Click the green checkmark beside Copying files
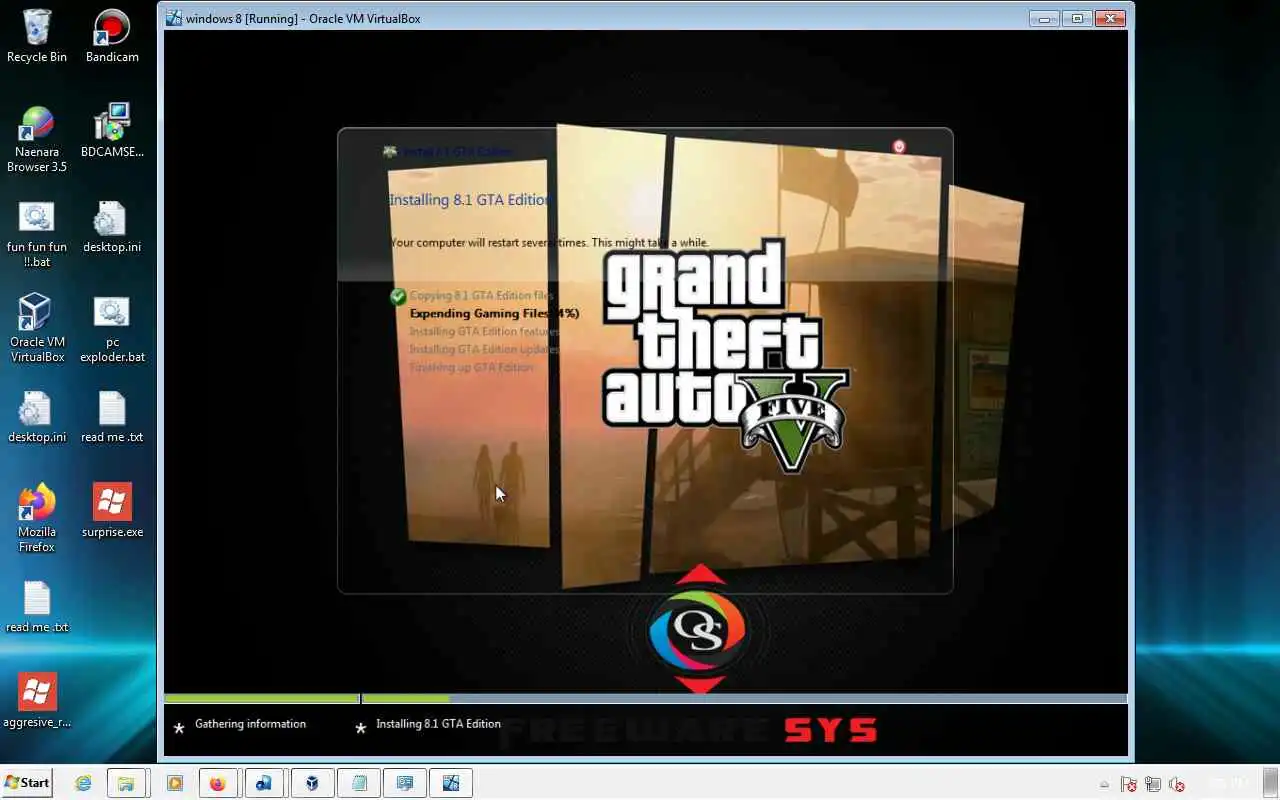This screenshot has width=1280, height=800. 398,296
